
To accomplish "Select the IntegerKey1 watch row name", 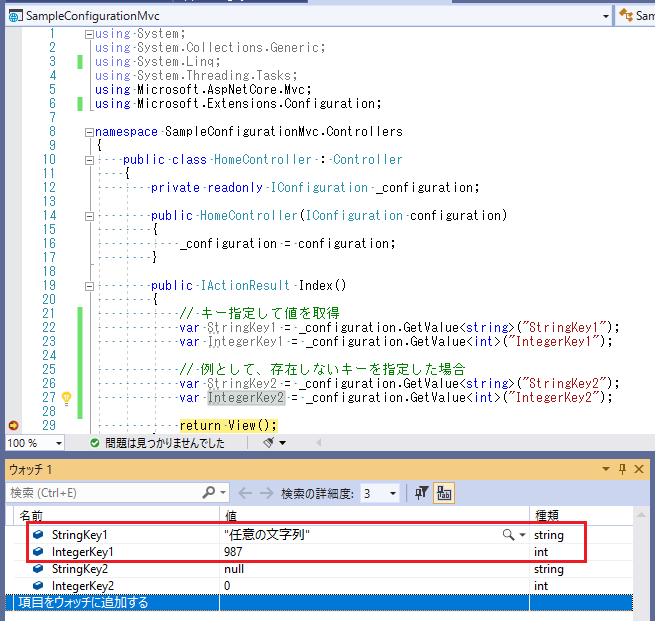I will (82, 552).
